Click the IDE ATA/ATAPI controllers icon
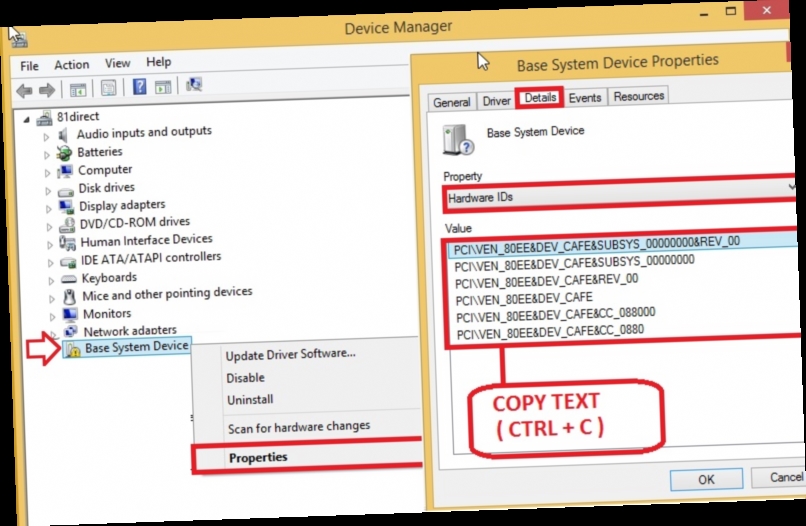This screenshot has height=526, width=806. pos(68,262)
